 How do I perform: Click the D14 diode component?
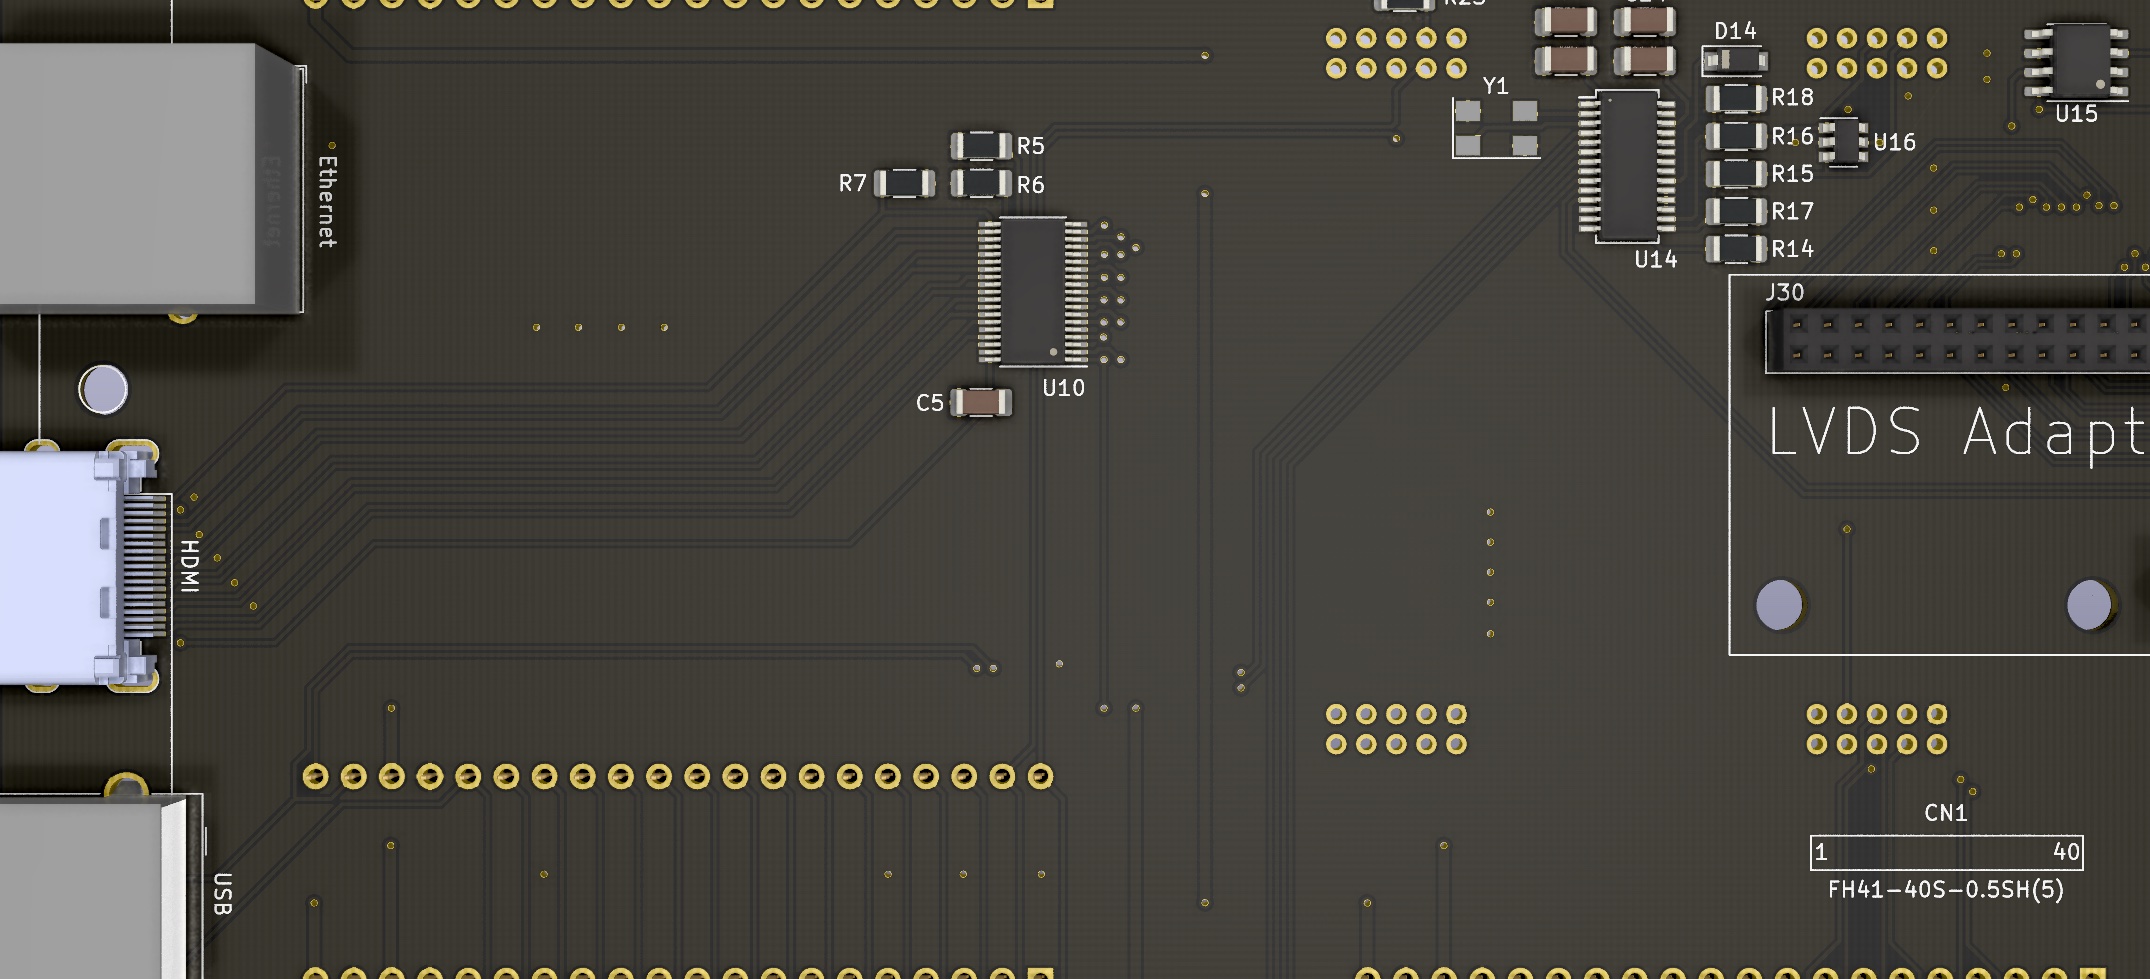(1735, 61)
